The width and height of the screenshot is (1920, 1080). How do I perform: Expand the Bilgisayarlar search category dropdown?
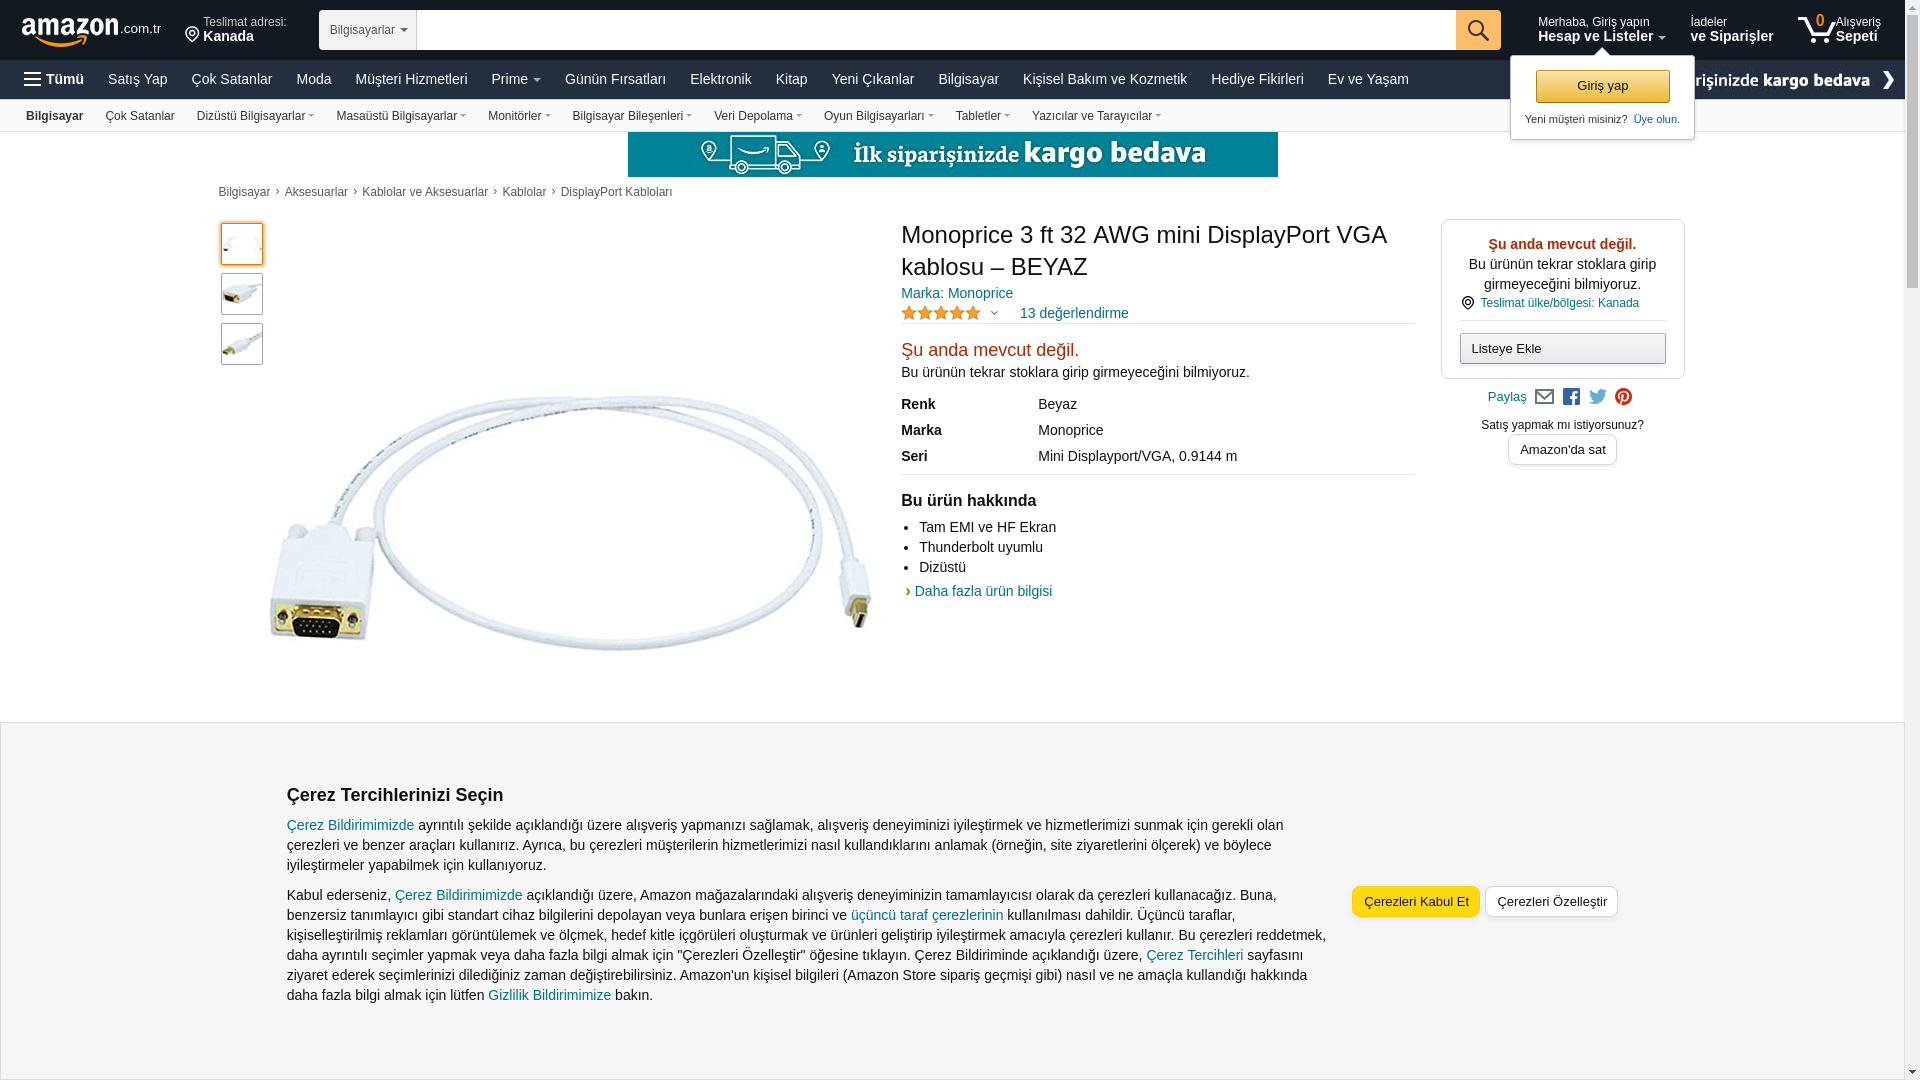click(x=367, y=30)
